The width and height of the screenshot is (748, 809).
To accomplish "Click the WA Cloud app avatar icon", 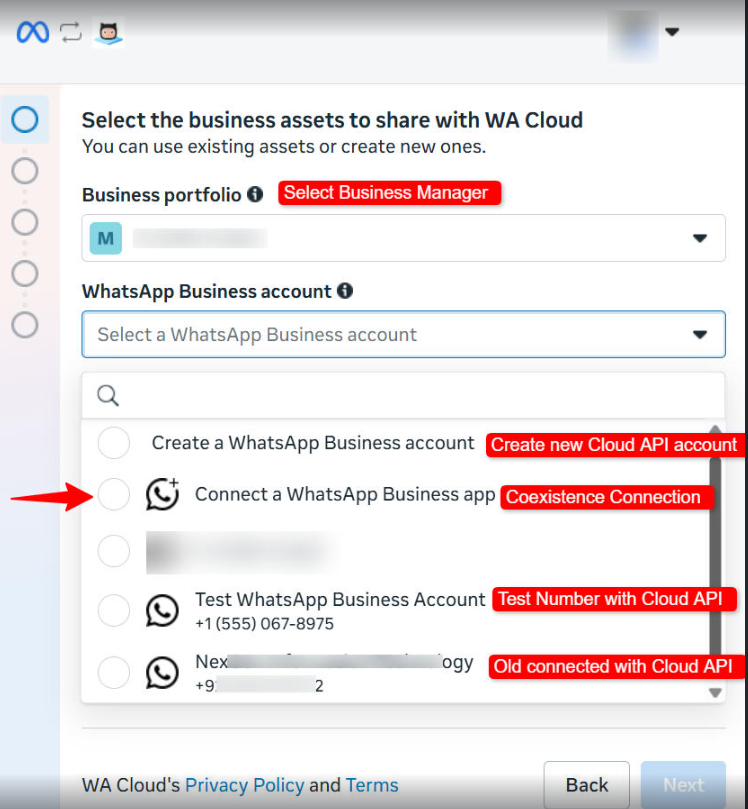I will point(108,33).
